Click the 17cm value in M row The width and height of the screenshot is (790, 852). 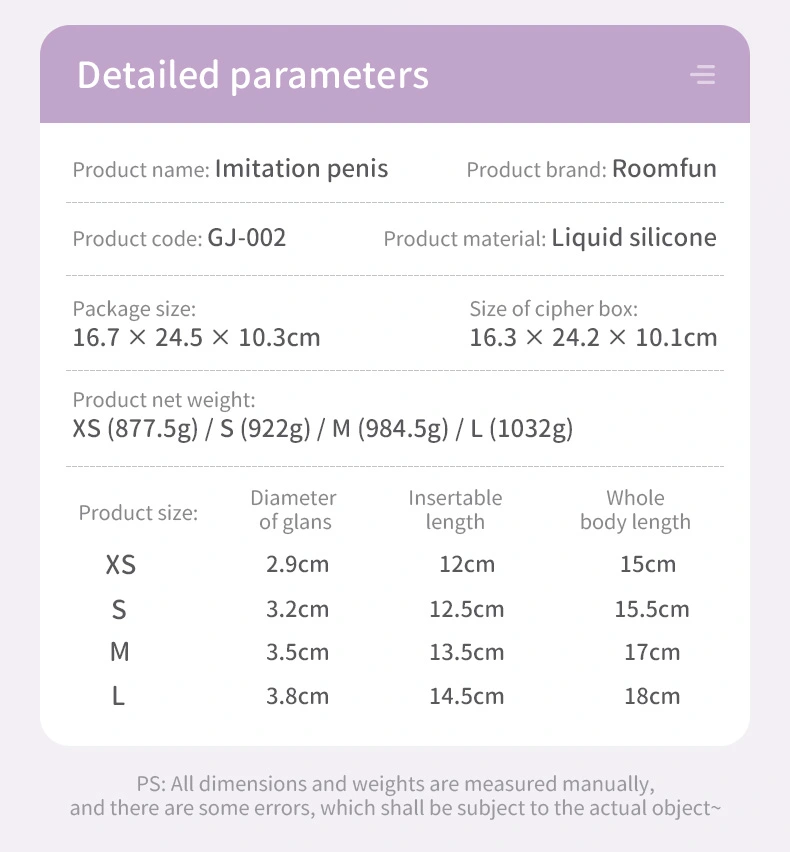click(652, 652)
